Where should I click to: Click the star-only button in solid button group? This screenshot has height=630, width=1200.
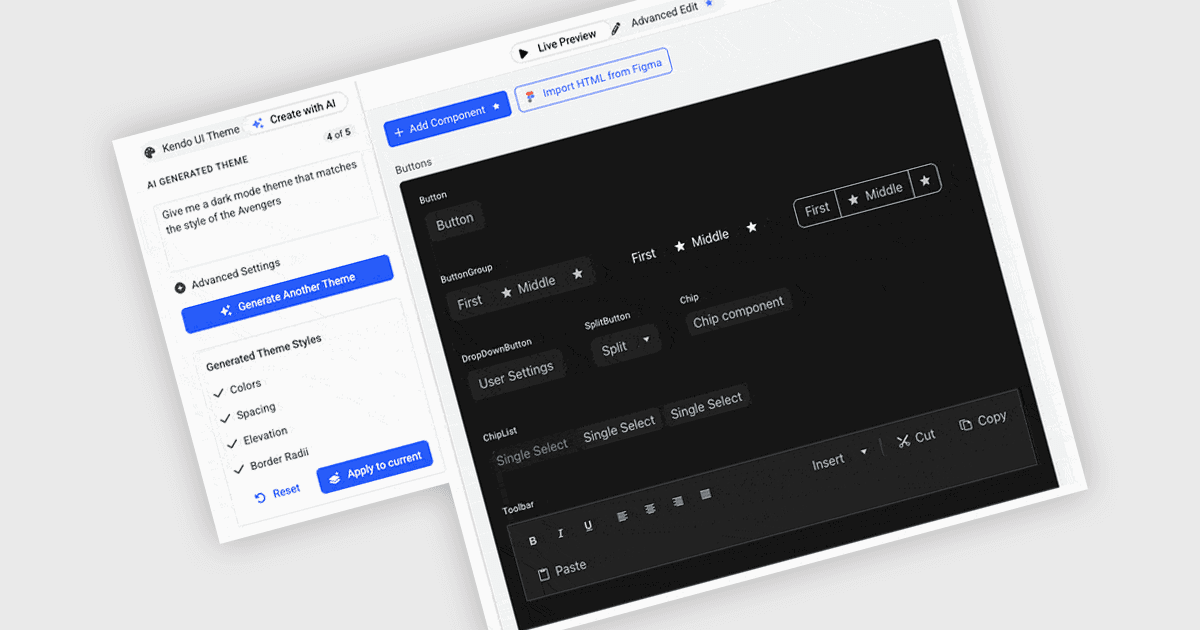[577, 274]
